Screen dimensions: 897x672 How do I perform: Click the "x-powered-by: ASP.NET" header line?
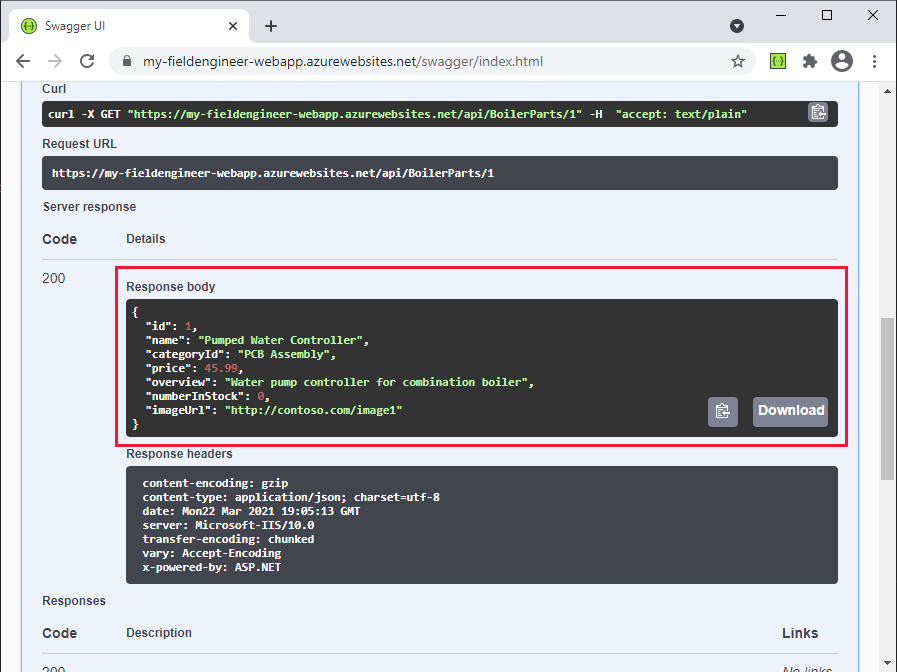coord(212,567)
